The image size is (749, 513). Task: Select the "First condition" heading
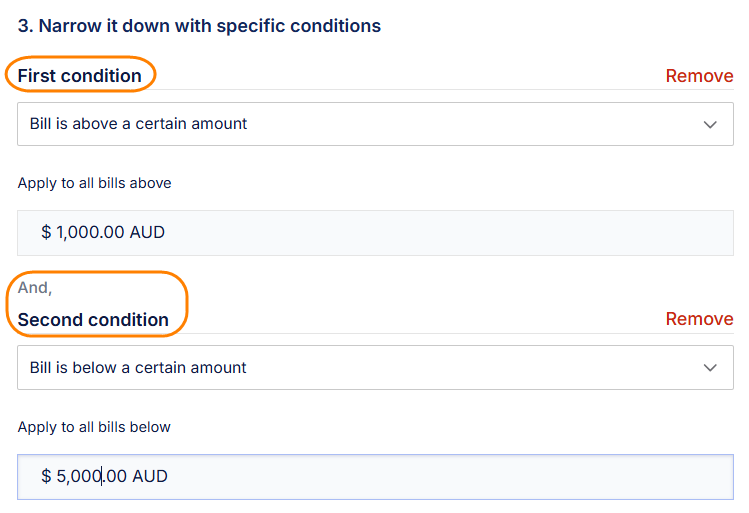pyautogui.click(x=79, y=75)
